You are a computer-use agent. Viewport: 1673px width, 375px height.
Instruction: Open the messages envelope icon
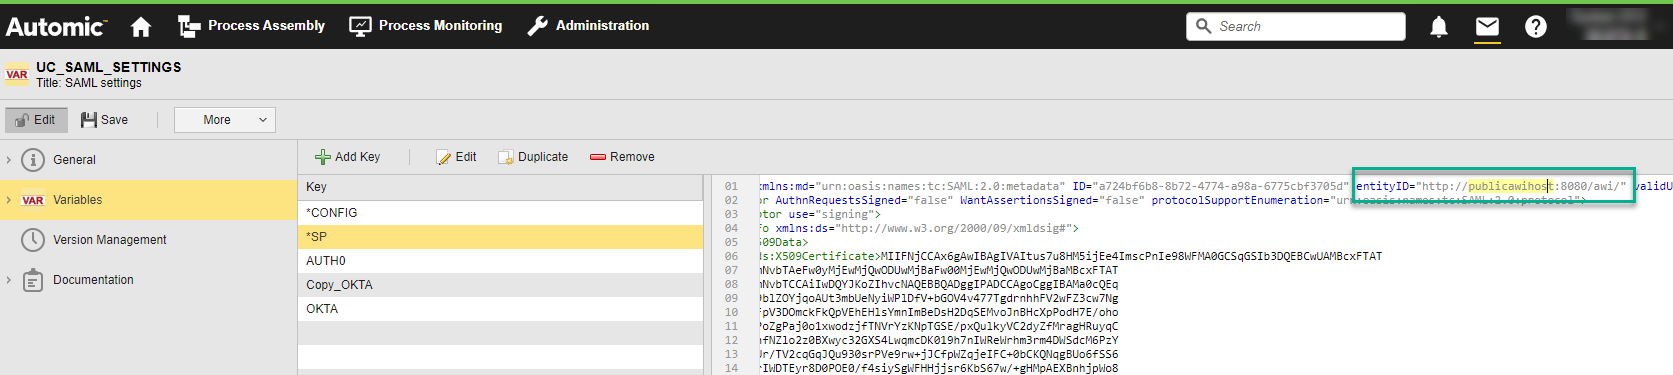coord(1487,27)
